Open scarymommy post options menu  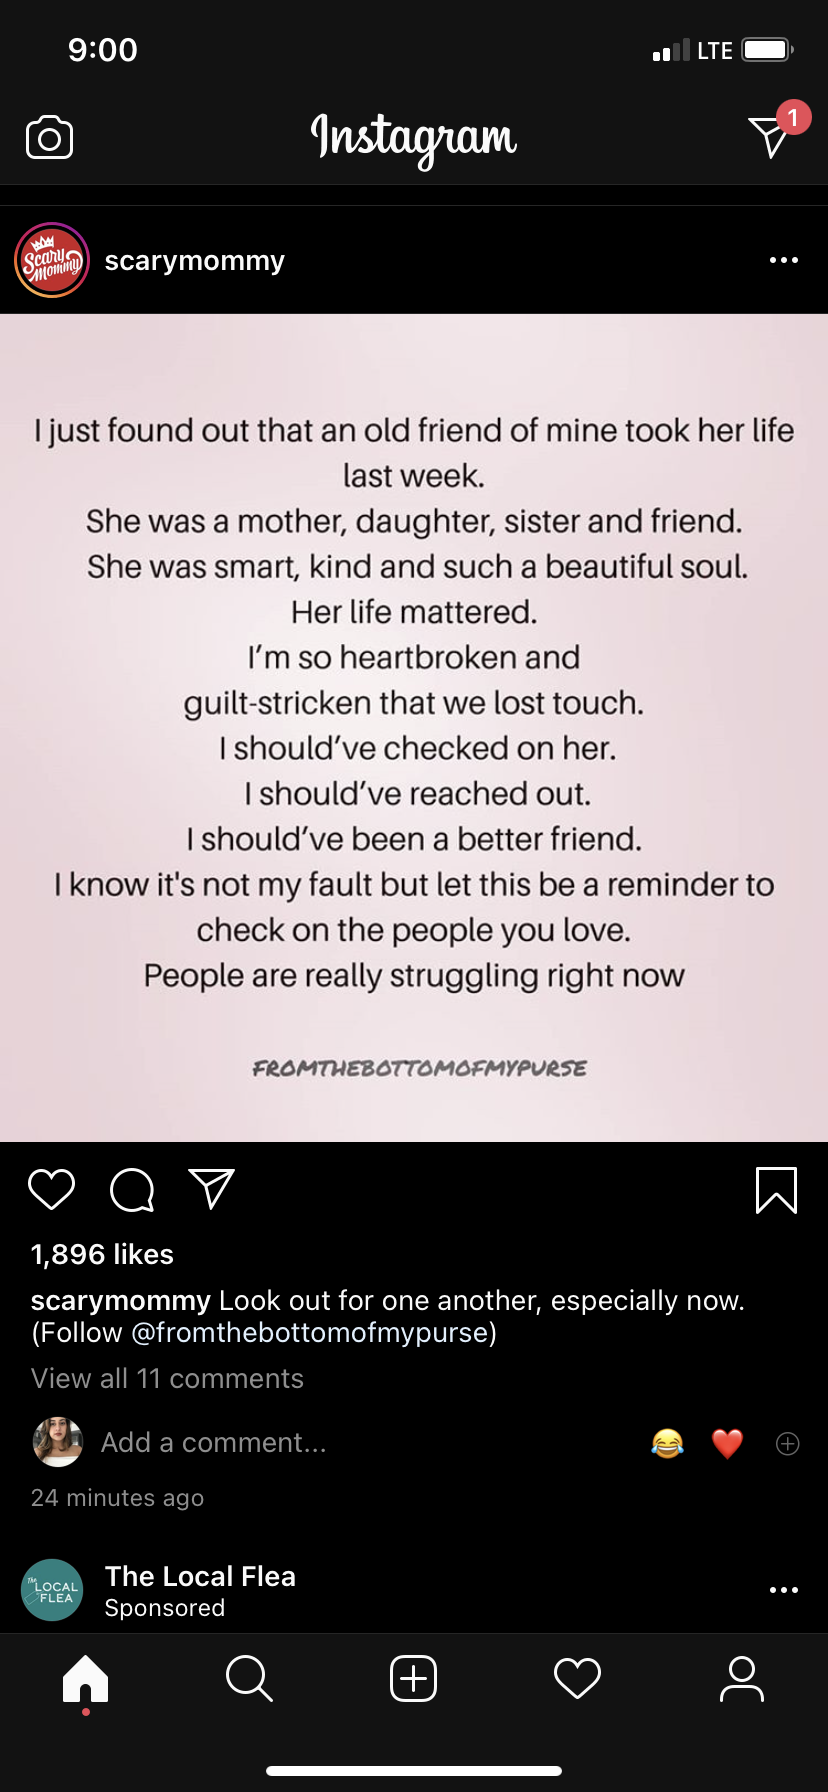coord(783,260)
